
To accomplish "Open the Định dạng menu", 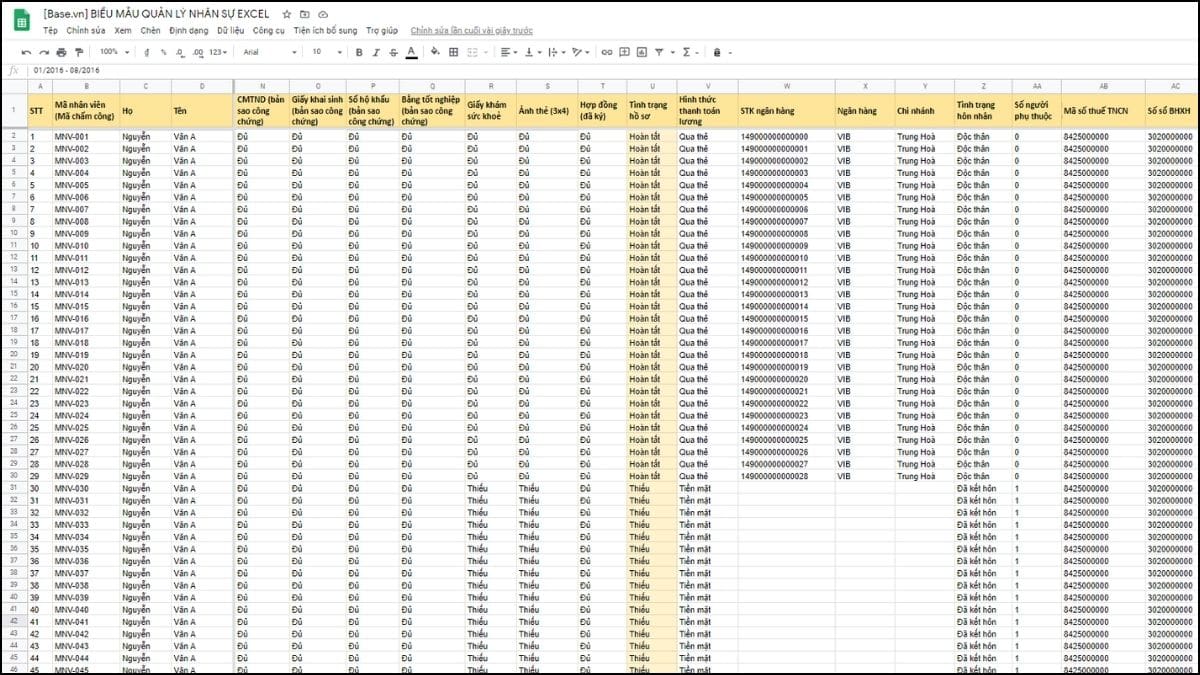I will point(189,31).
